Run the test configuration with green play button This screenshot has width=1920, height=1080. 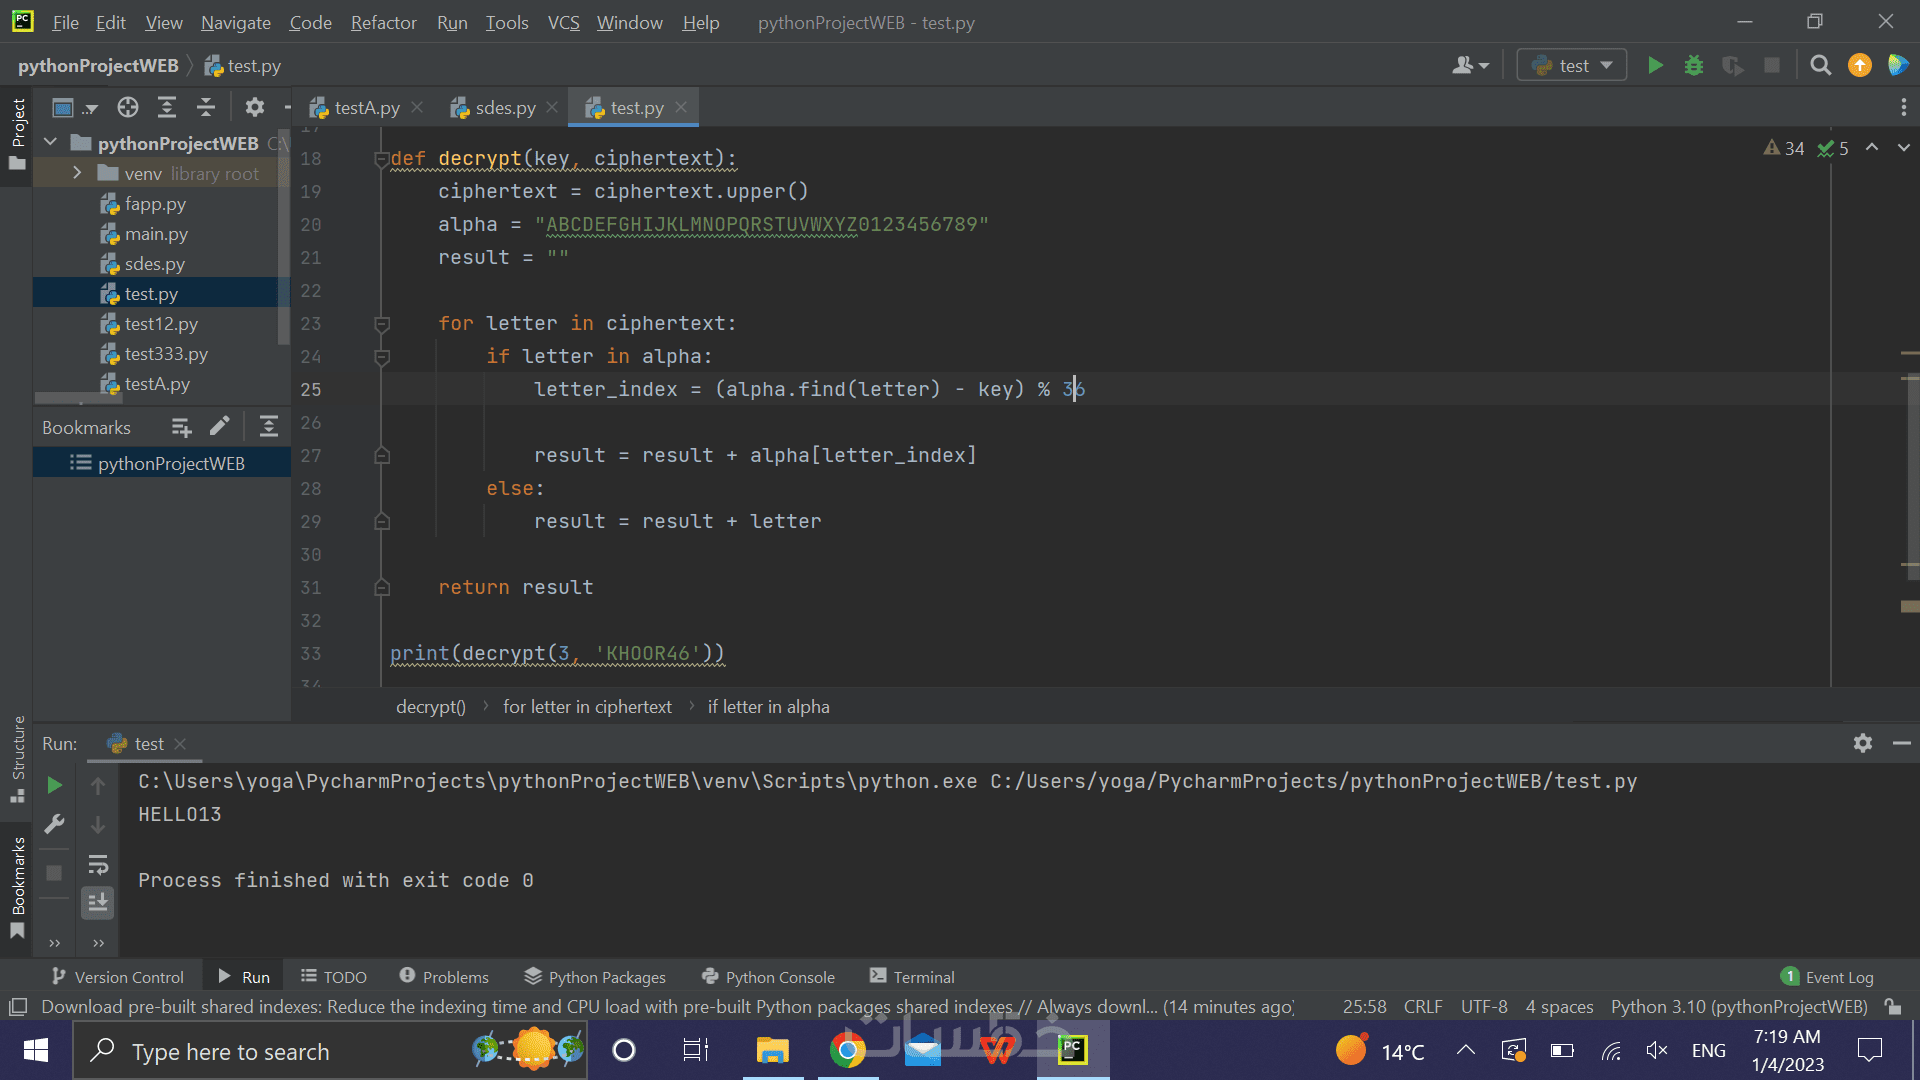click(1655, 66)
